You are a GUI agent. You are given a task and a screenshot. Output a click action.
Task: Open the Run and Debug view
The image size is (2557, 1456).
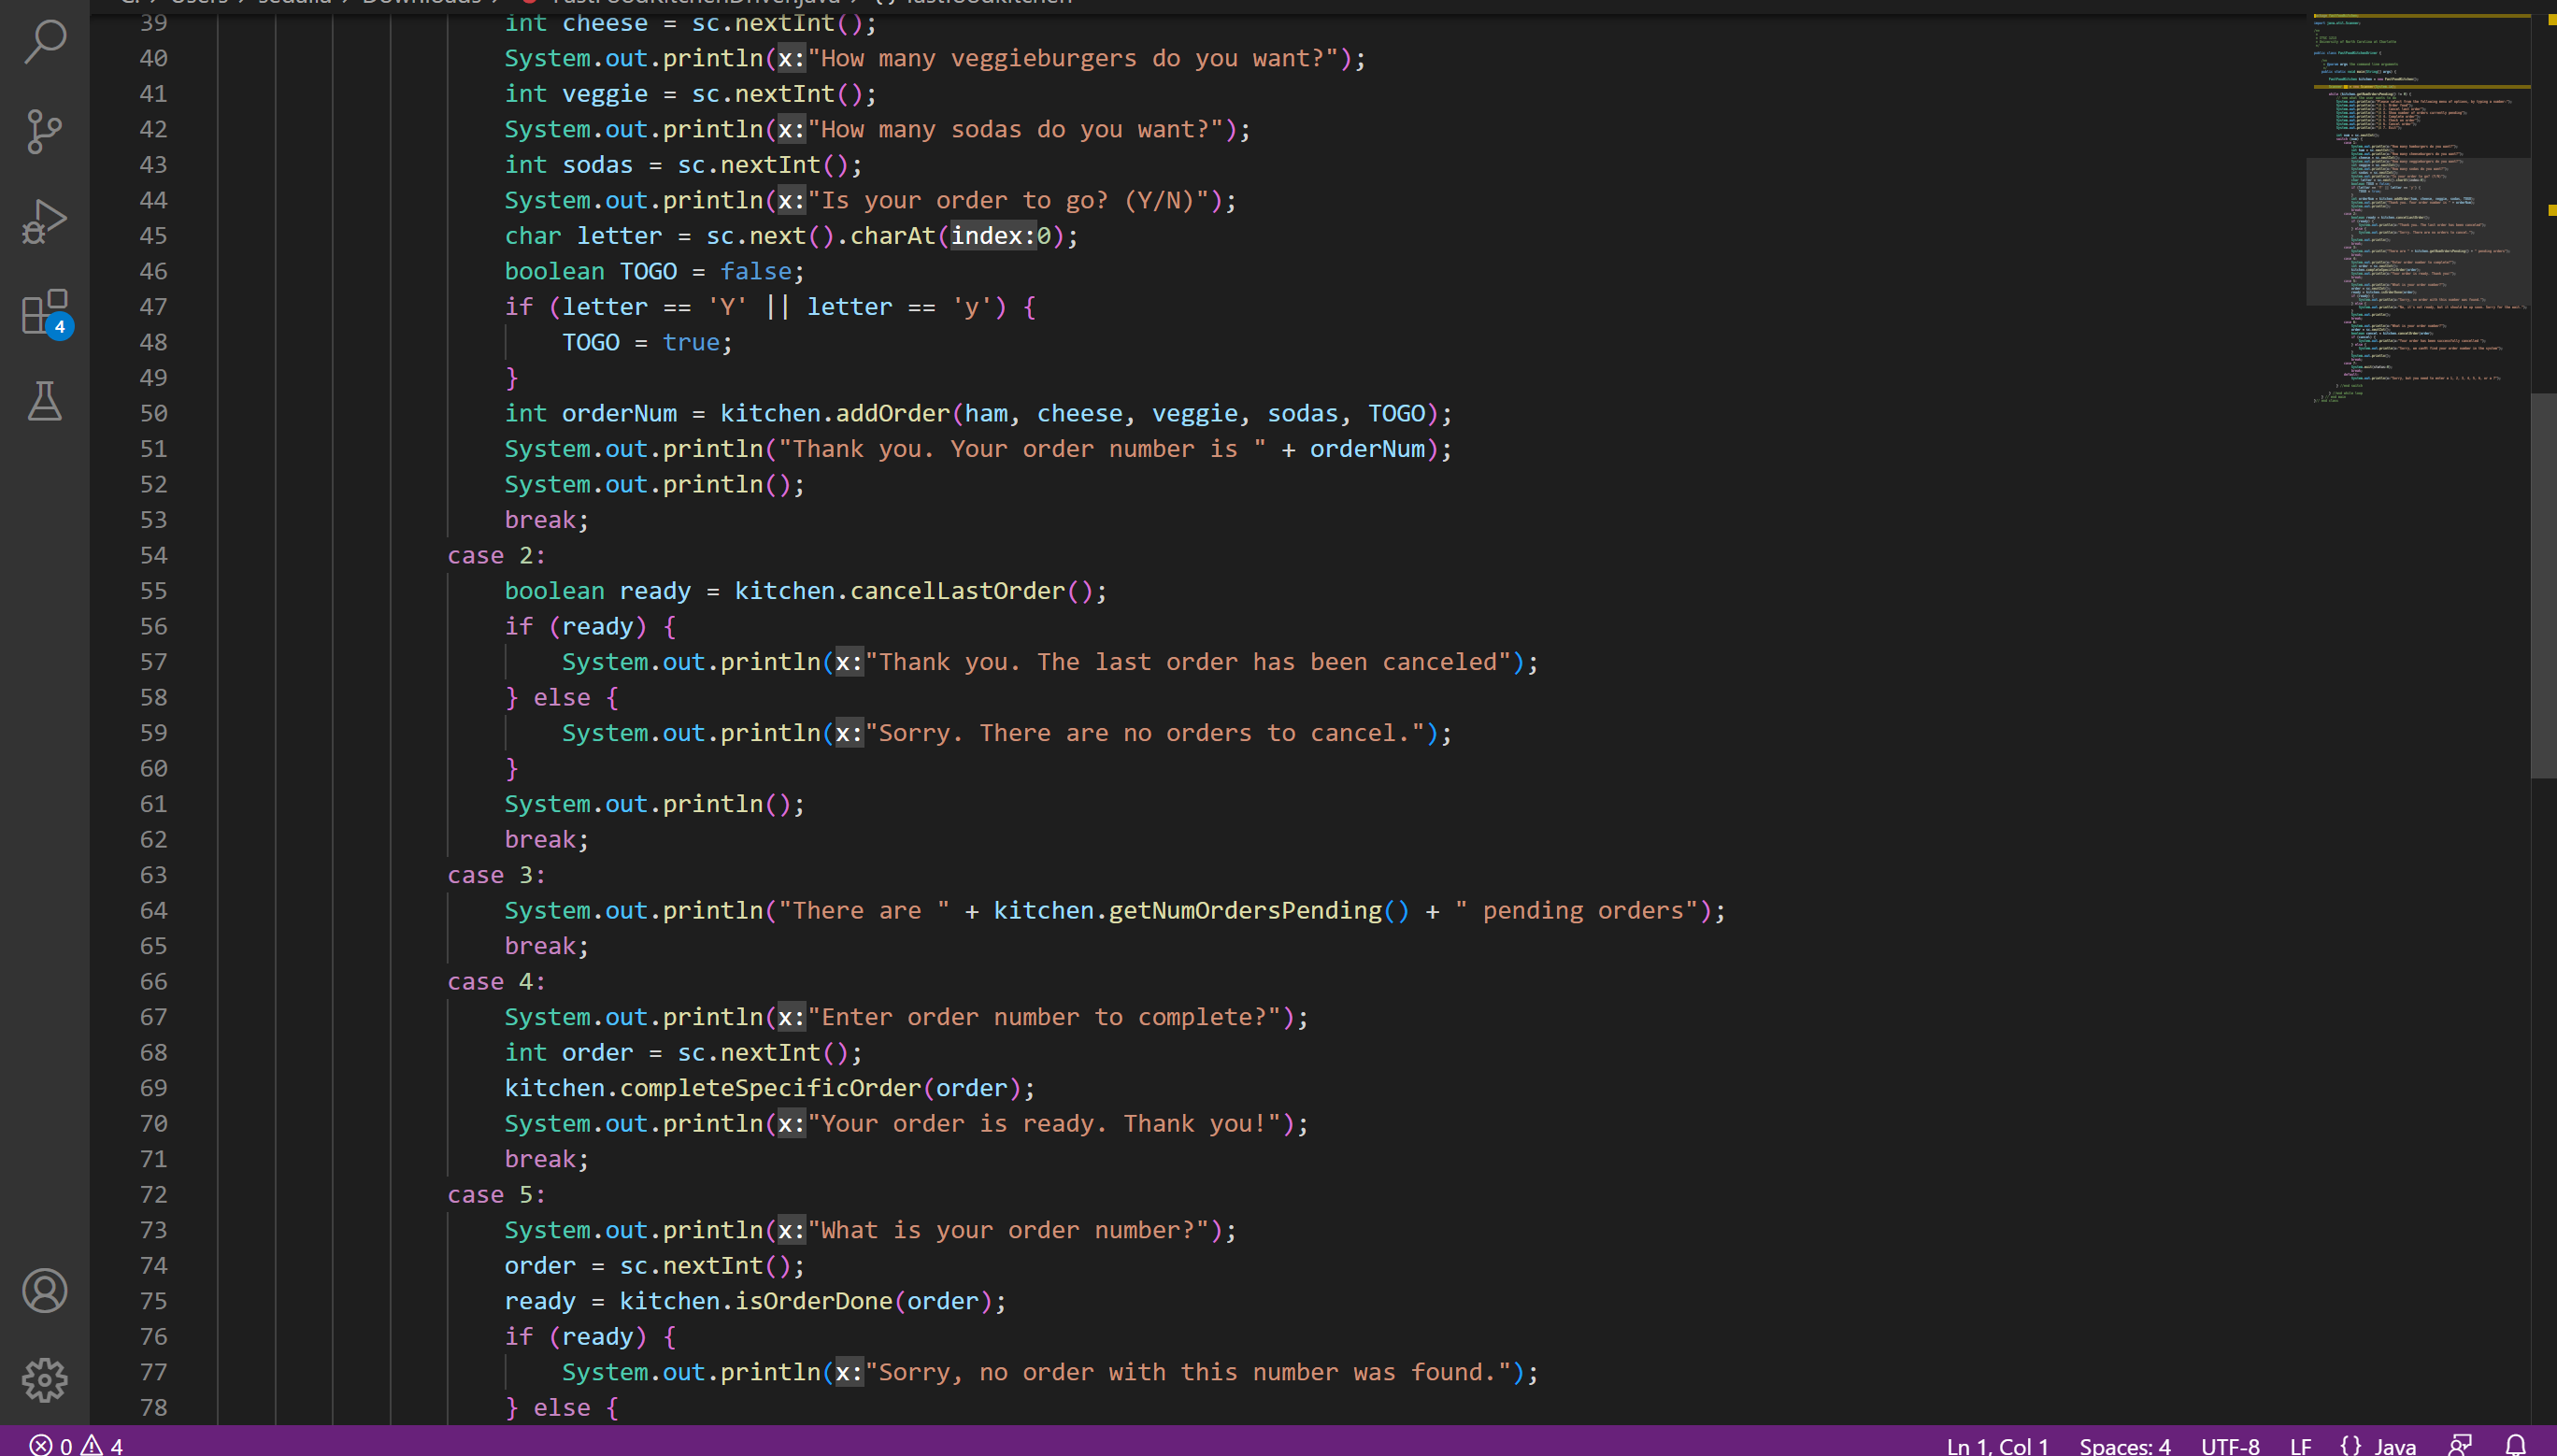44,221
